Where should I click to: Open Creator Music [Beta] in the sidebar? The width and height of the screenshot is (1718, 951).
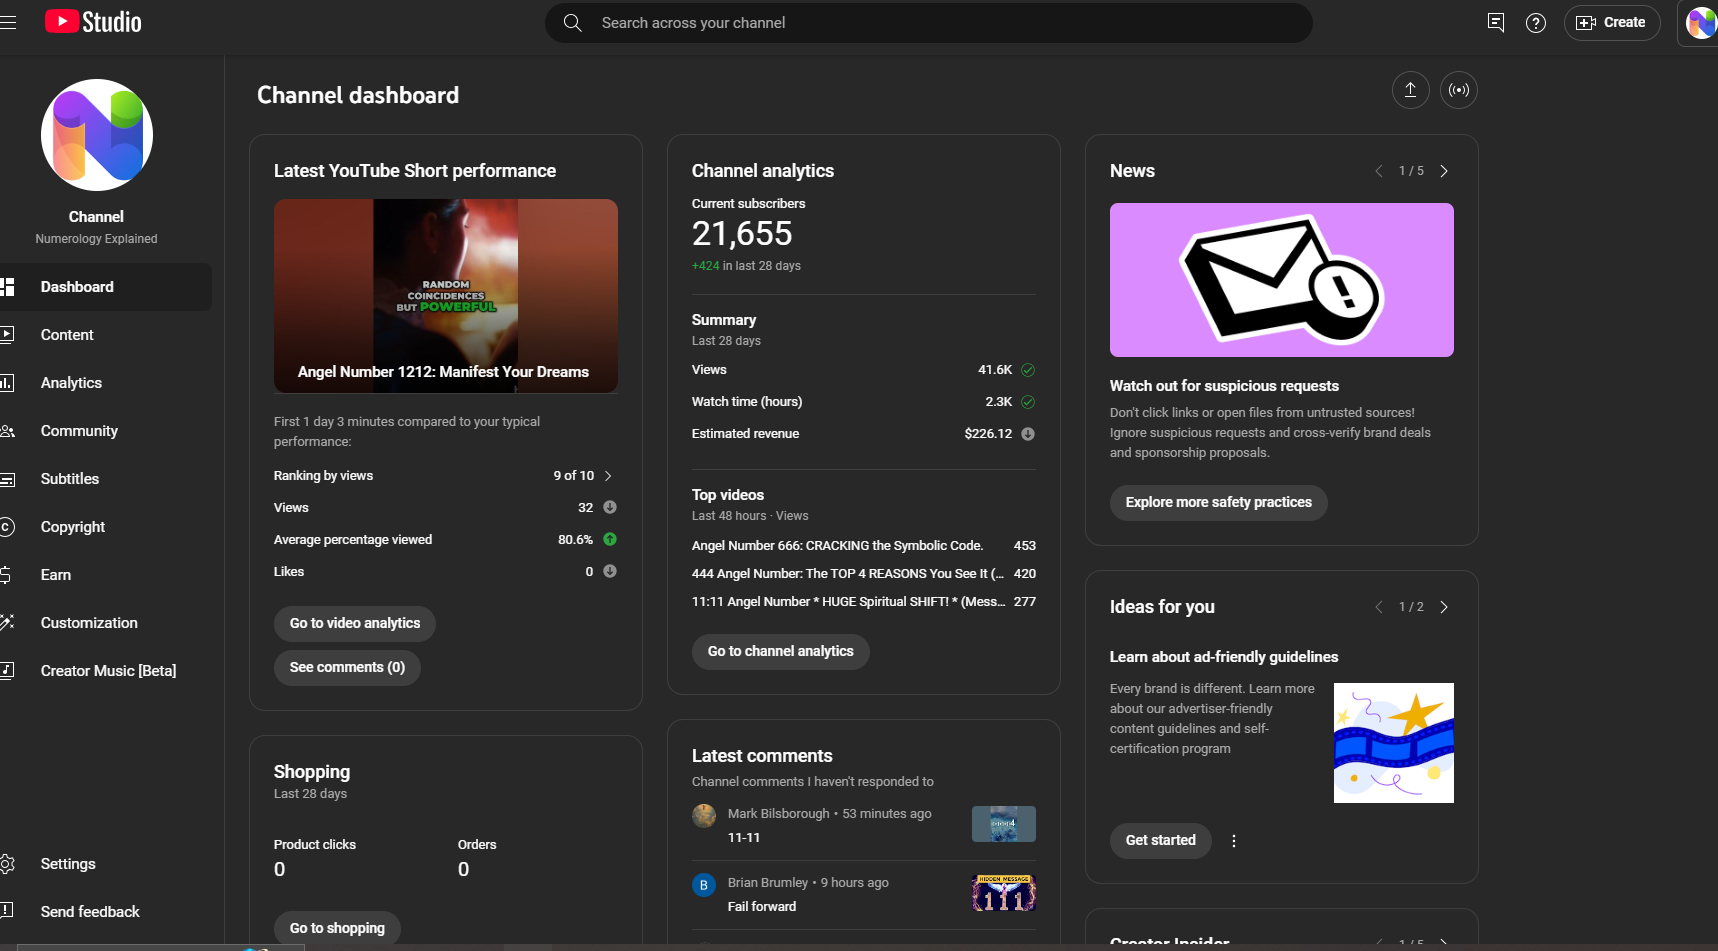105,671
